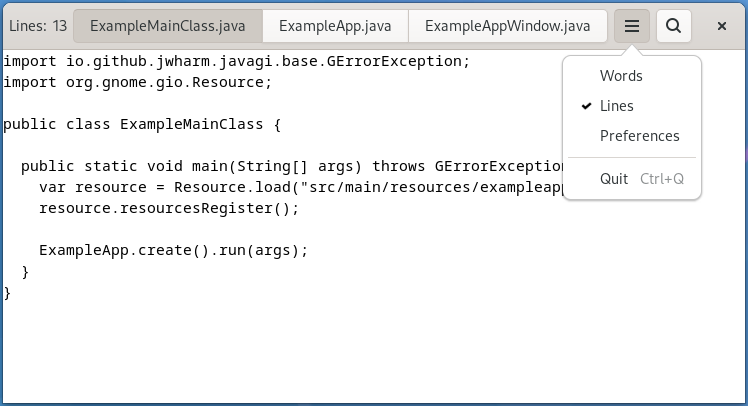Click the search magnifier icon
Image resolution: width=748 pixels, height=406 pixels.
(674, 26)
